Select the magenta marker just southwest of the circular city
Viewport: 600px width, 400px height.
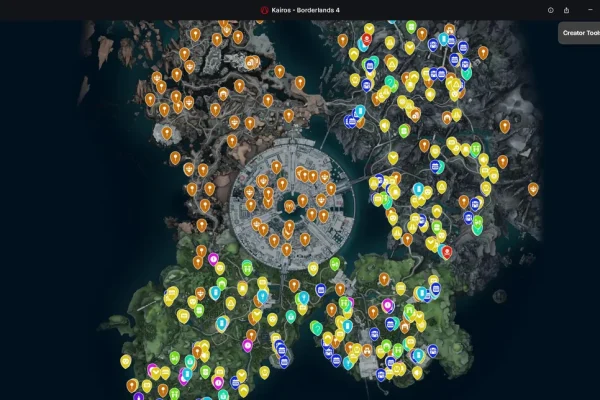click(x=213, y=260)
